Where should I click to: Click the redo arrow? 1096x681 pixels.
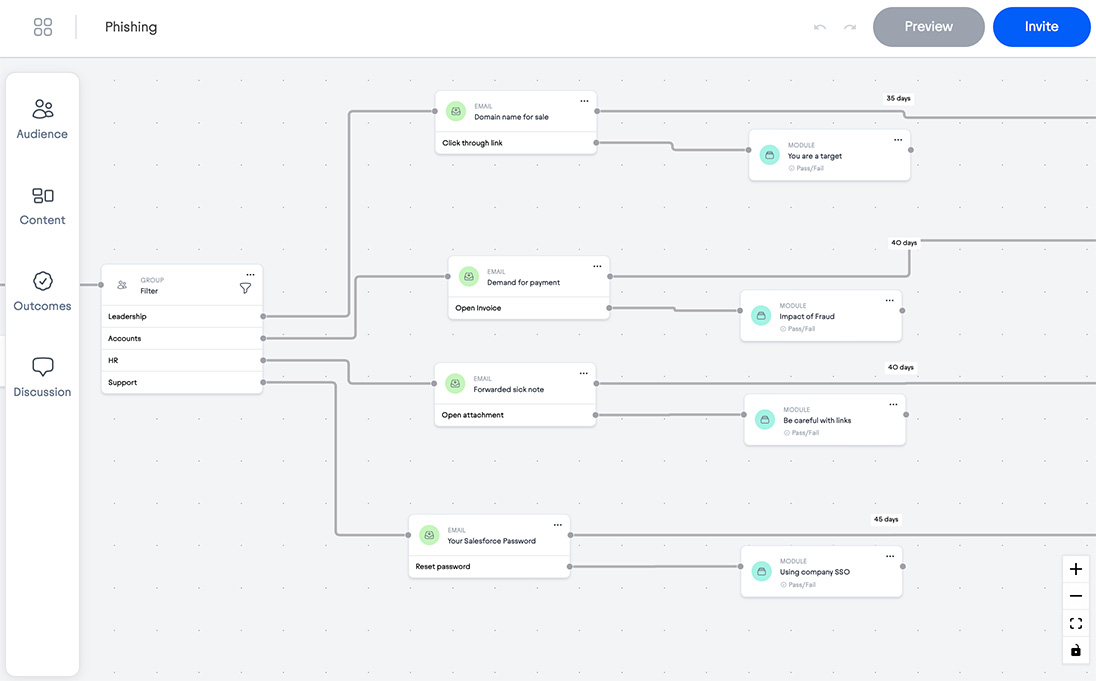point(850,27)
